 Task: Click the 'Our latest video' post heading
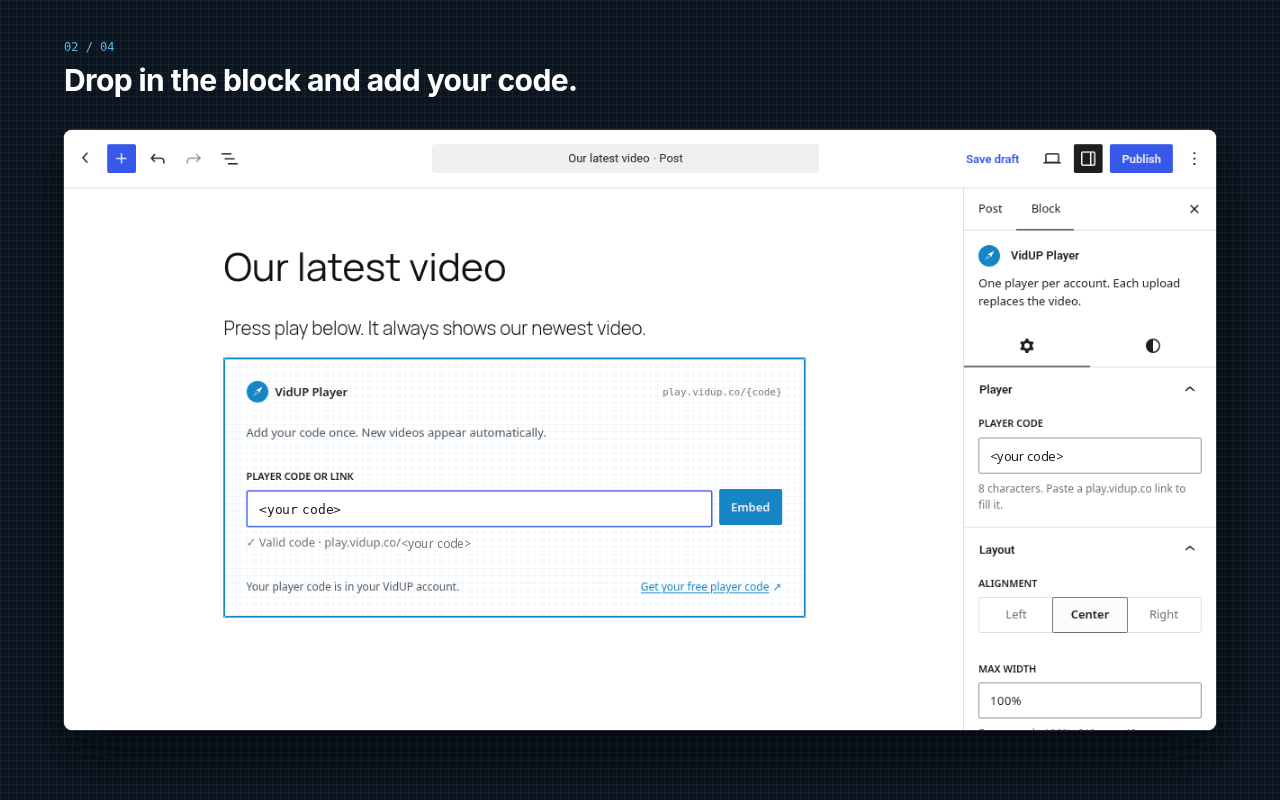(365, 267)
